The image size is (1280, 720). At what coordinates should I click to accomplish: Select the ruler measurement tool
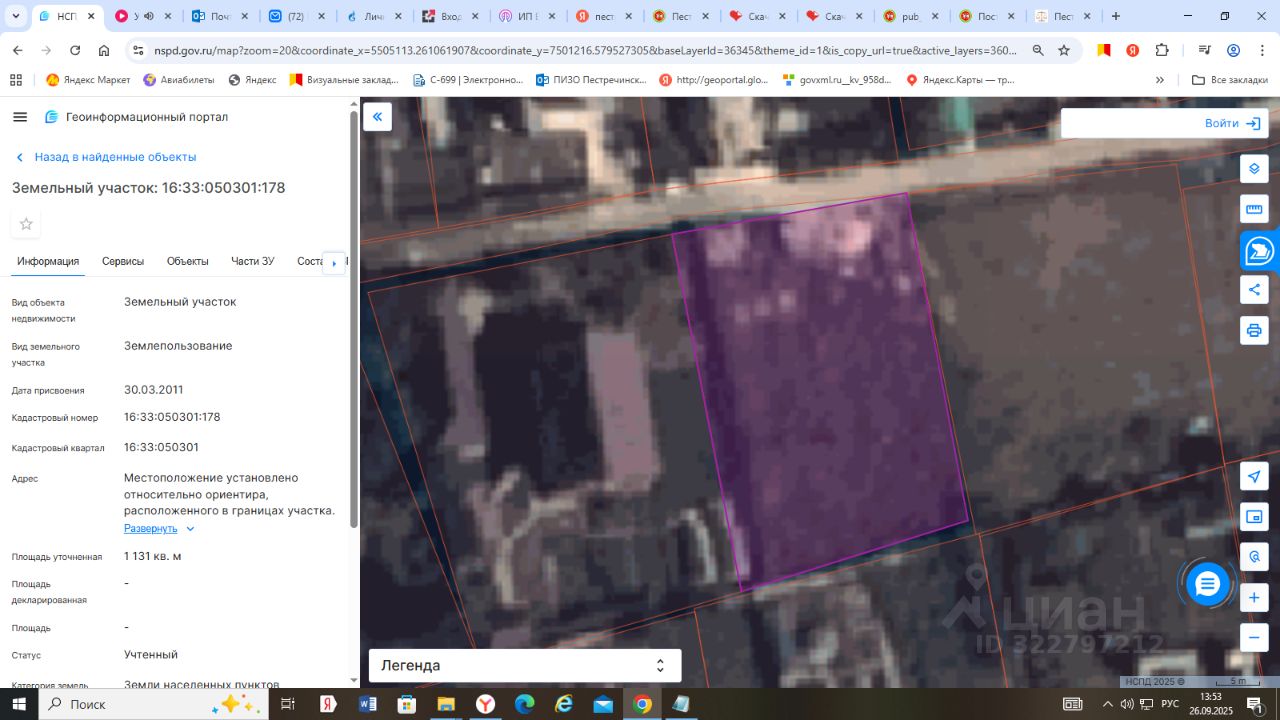[x=1254, y=209]
